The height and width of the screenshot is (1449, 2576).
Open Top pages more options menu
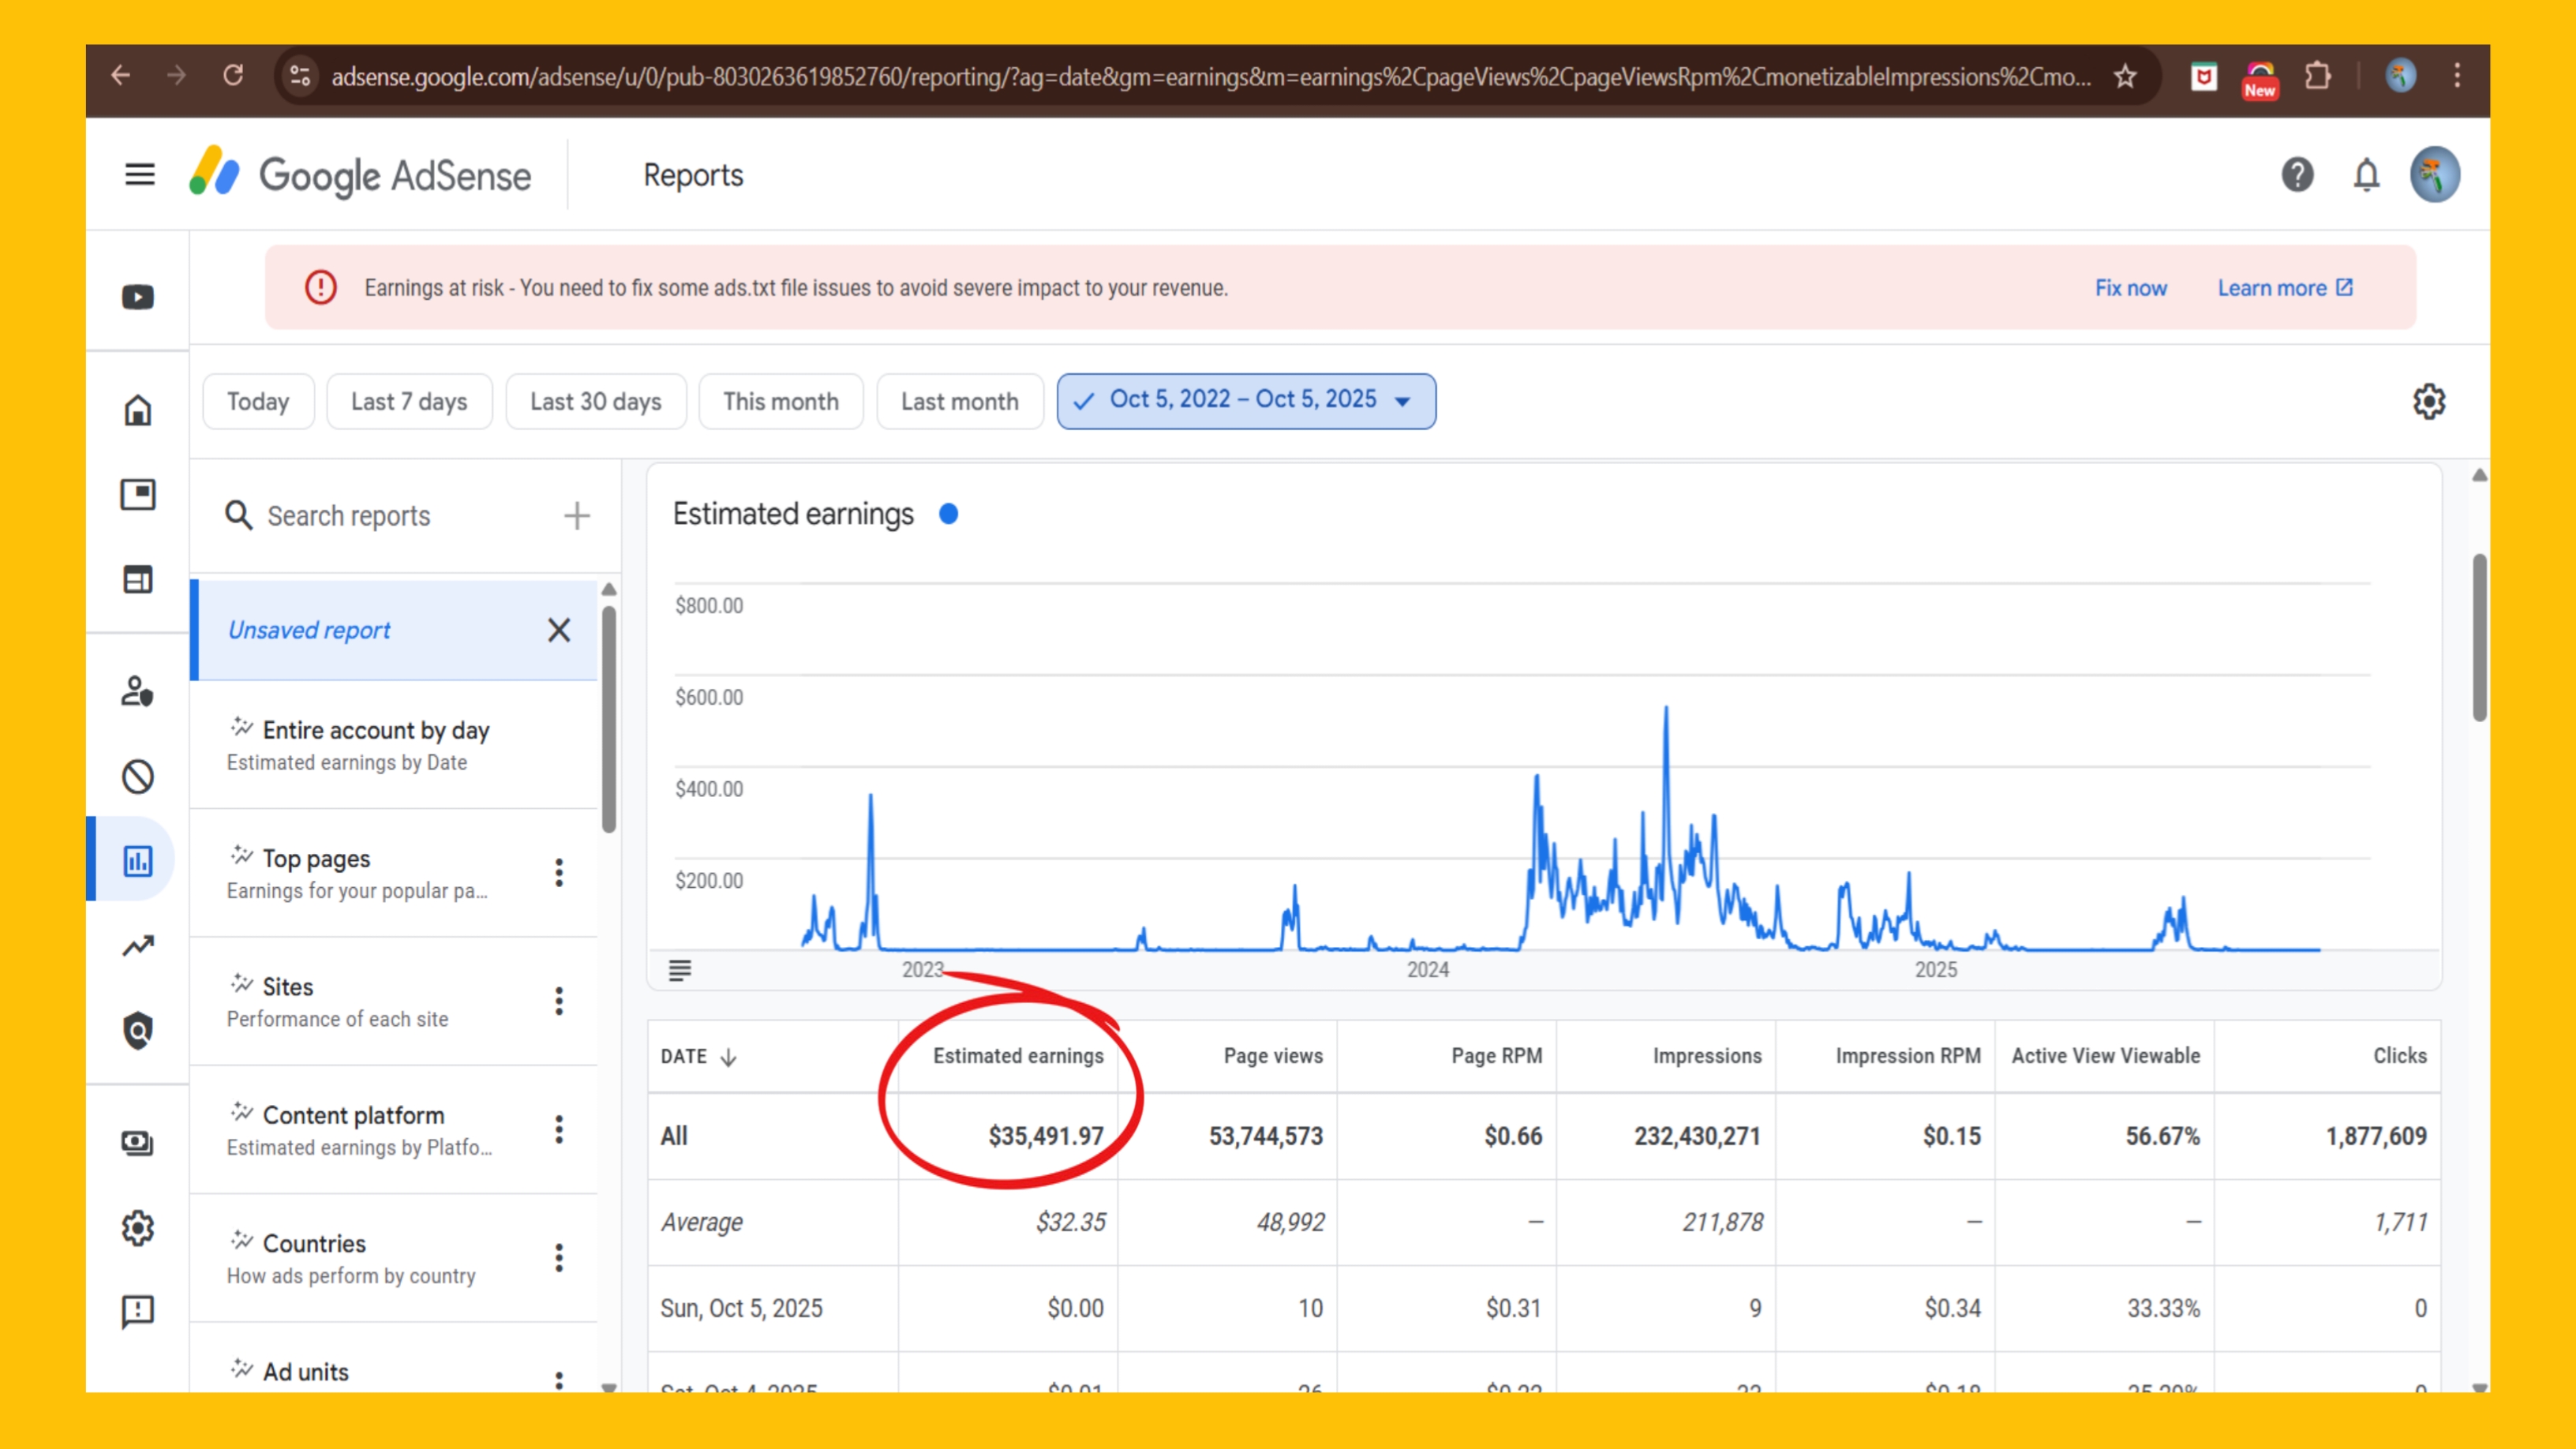coord(559,873)
